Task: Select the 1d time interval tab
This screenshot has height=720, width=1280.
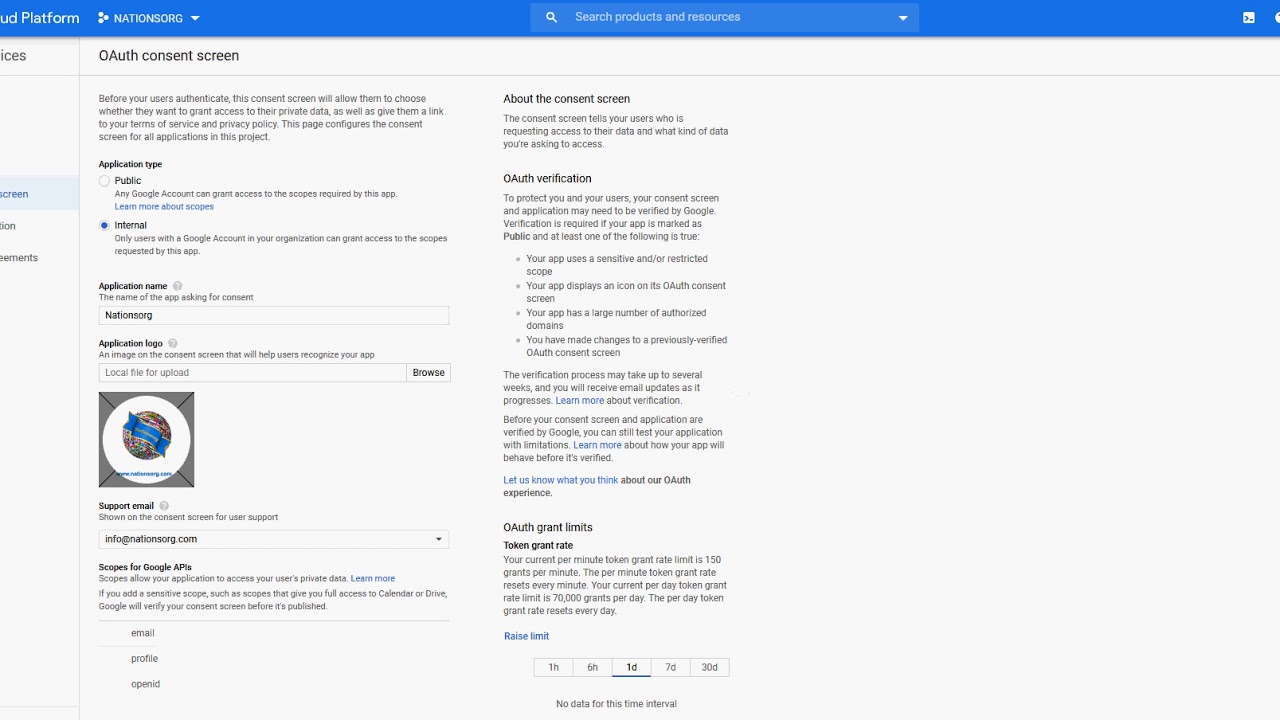Action: pyautogui.click(x=631, y=667)
